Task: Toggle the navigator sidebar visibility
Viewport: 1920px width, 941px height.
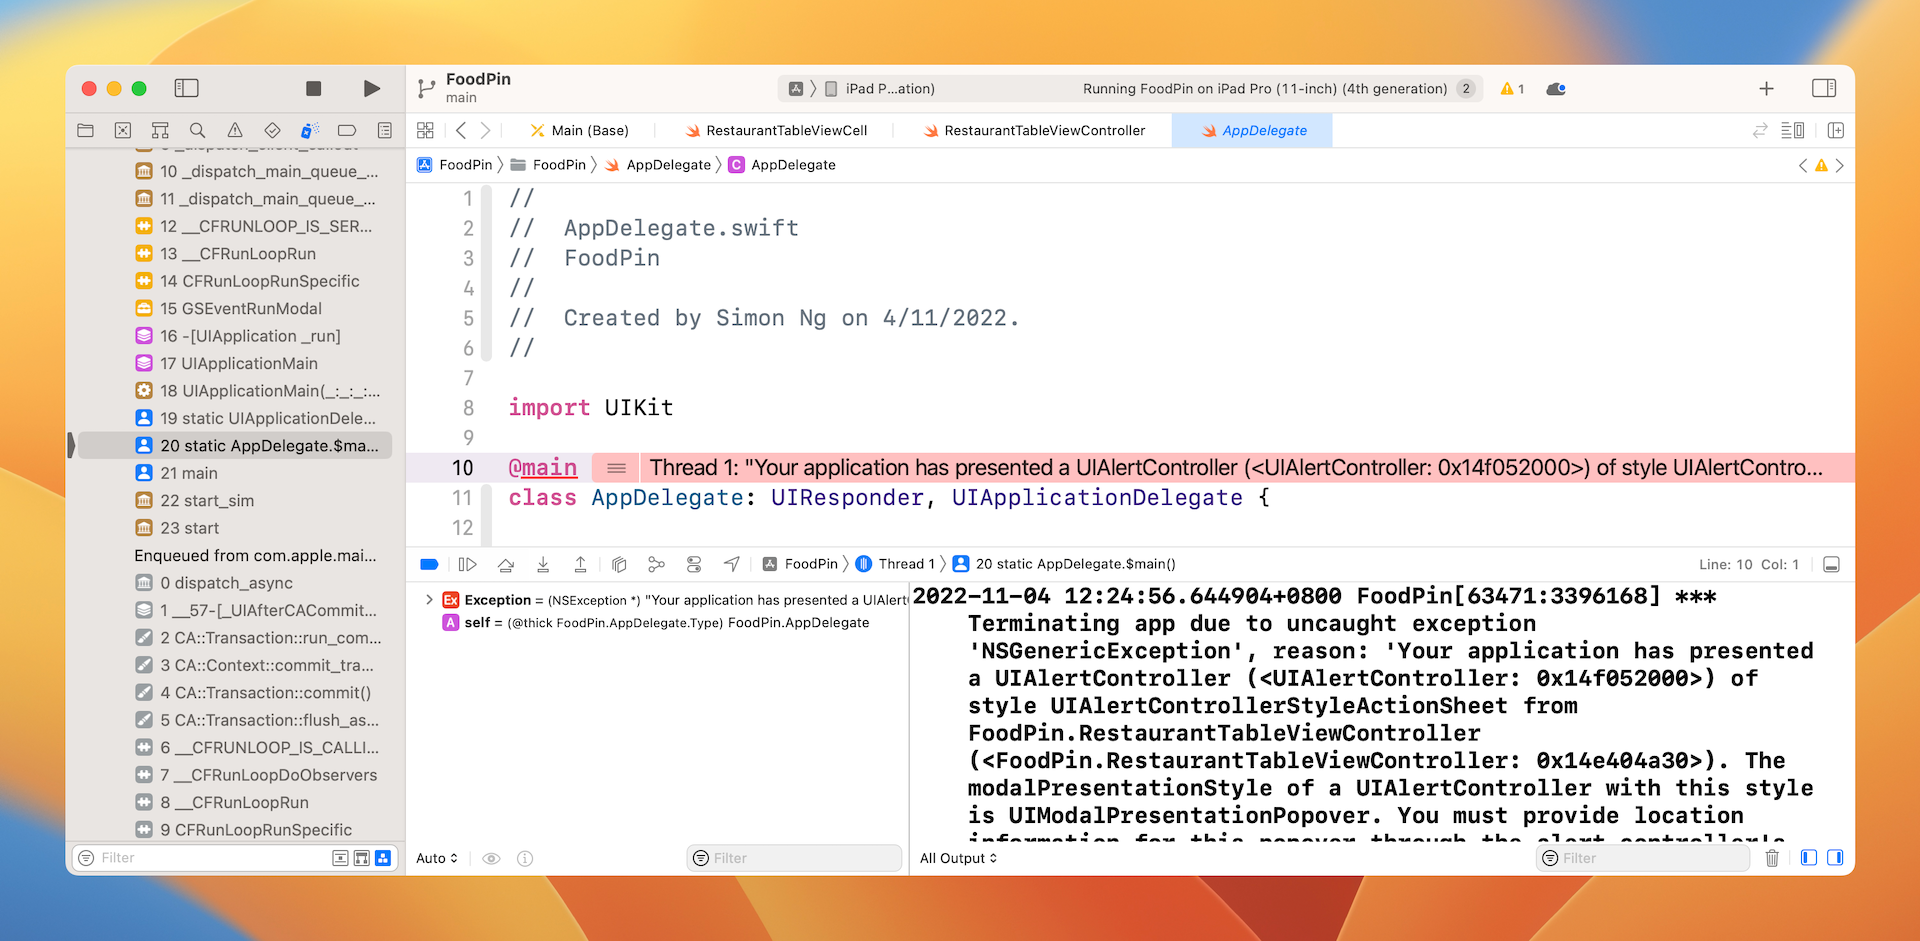Action: coord(187,88)
